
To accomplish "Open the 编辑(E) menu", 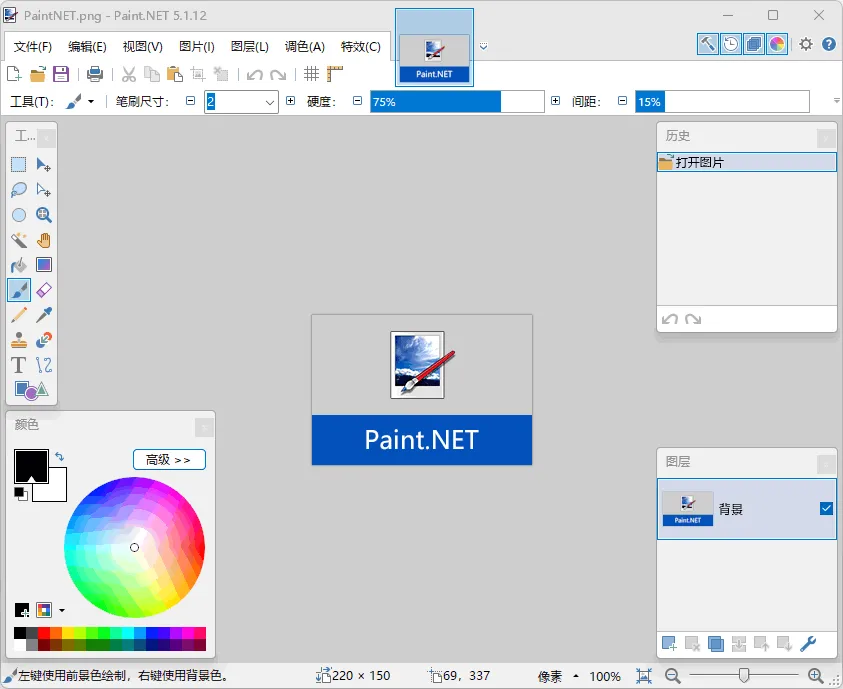I will [x=87, y=47].
